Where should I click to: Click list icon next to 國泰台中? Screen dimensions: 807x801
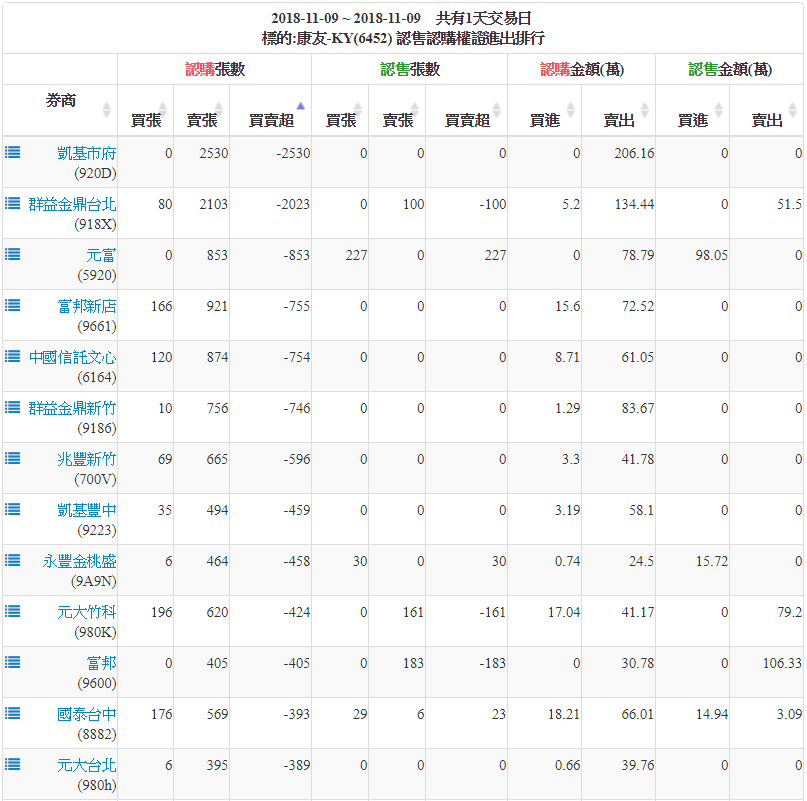[12, 713]
